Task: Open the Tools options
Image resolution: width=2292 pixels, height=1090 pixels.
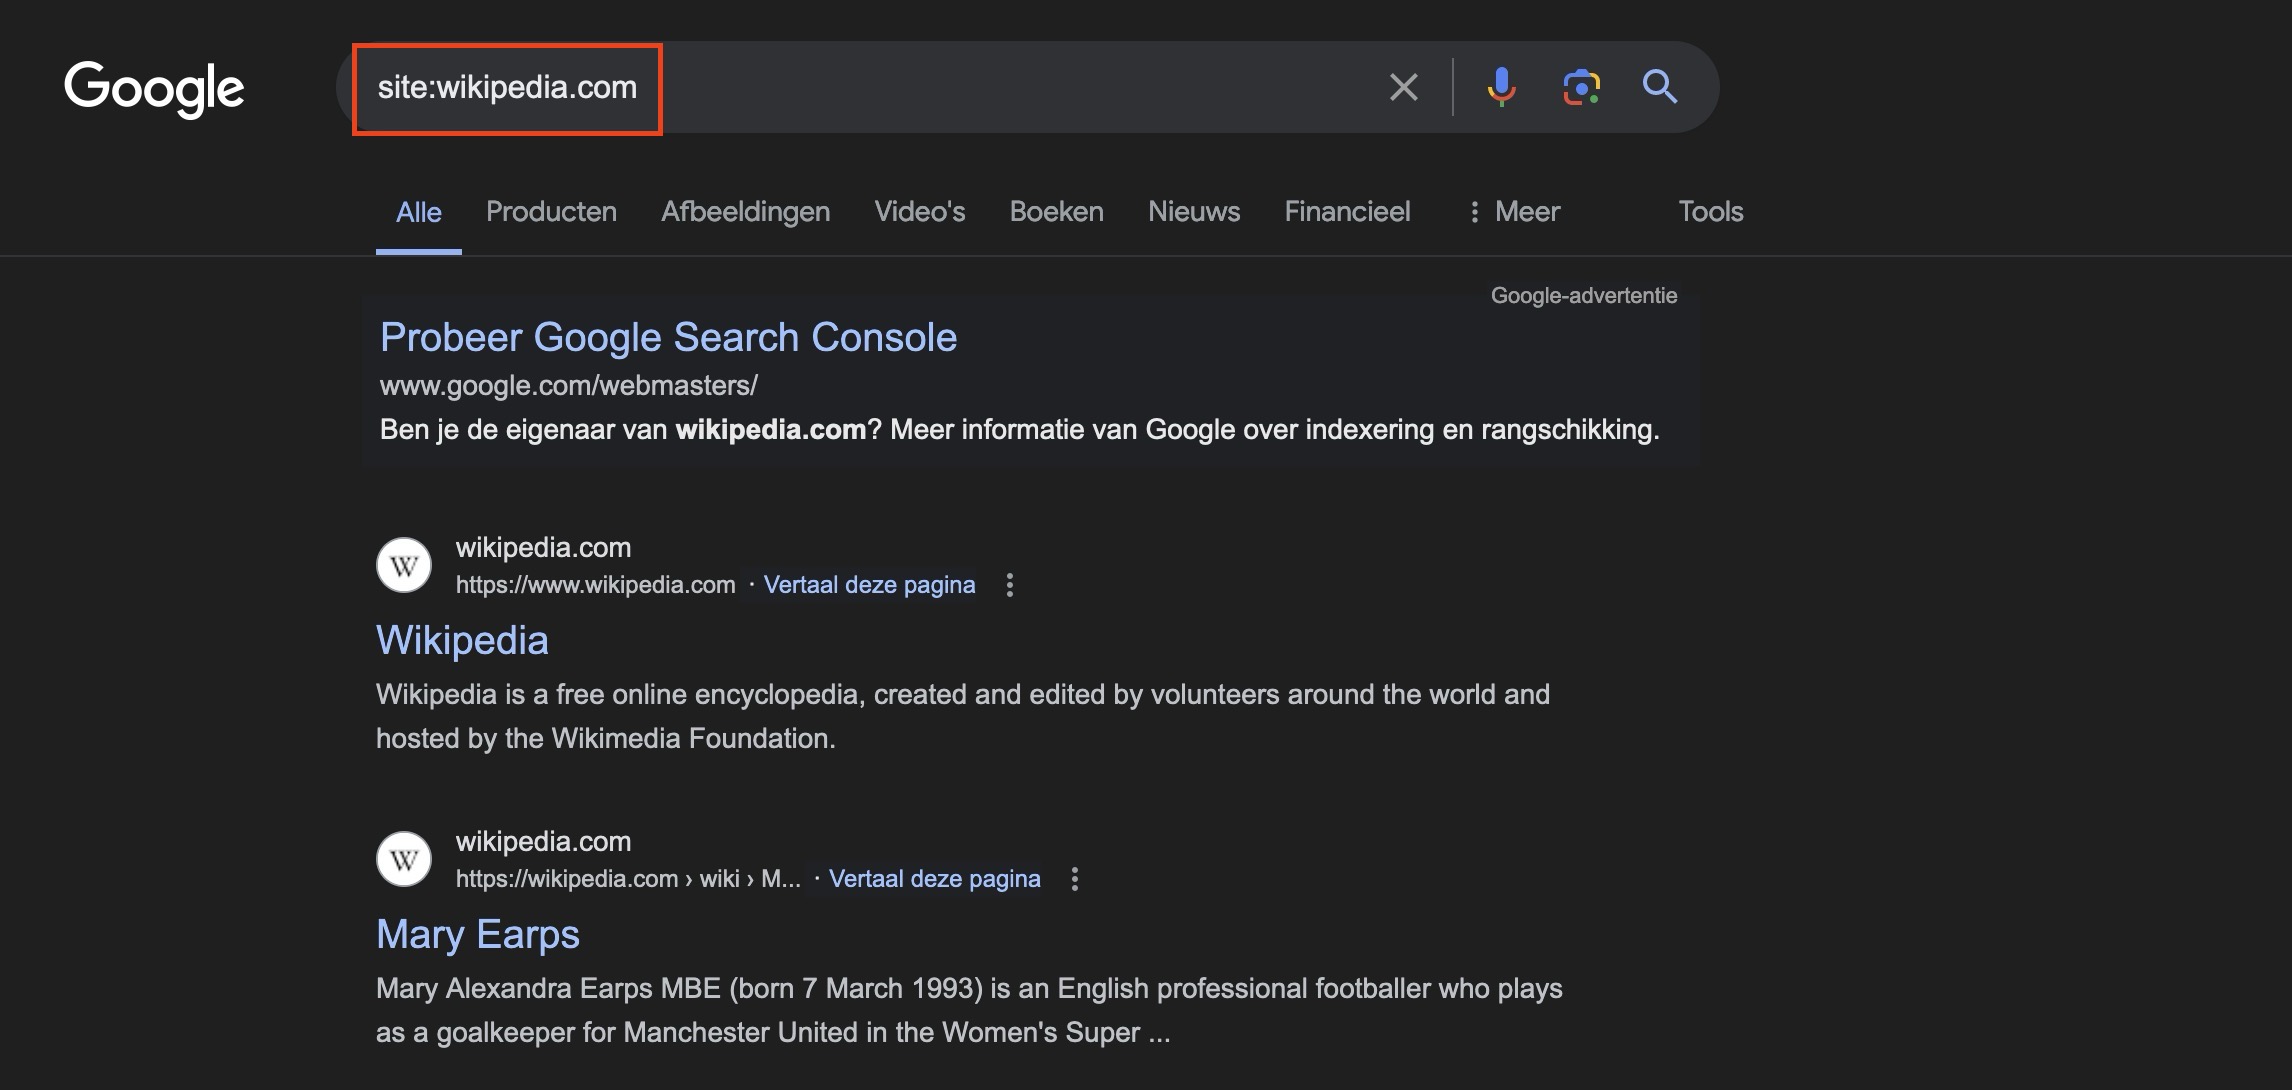Action: coord(1710,212)
